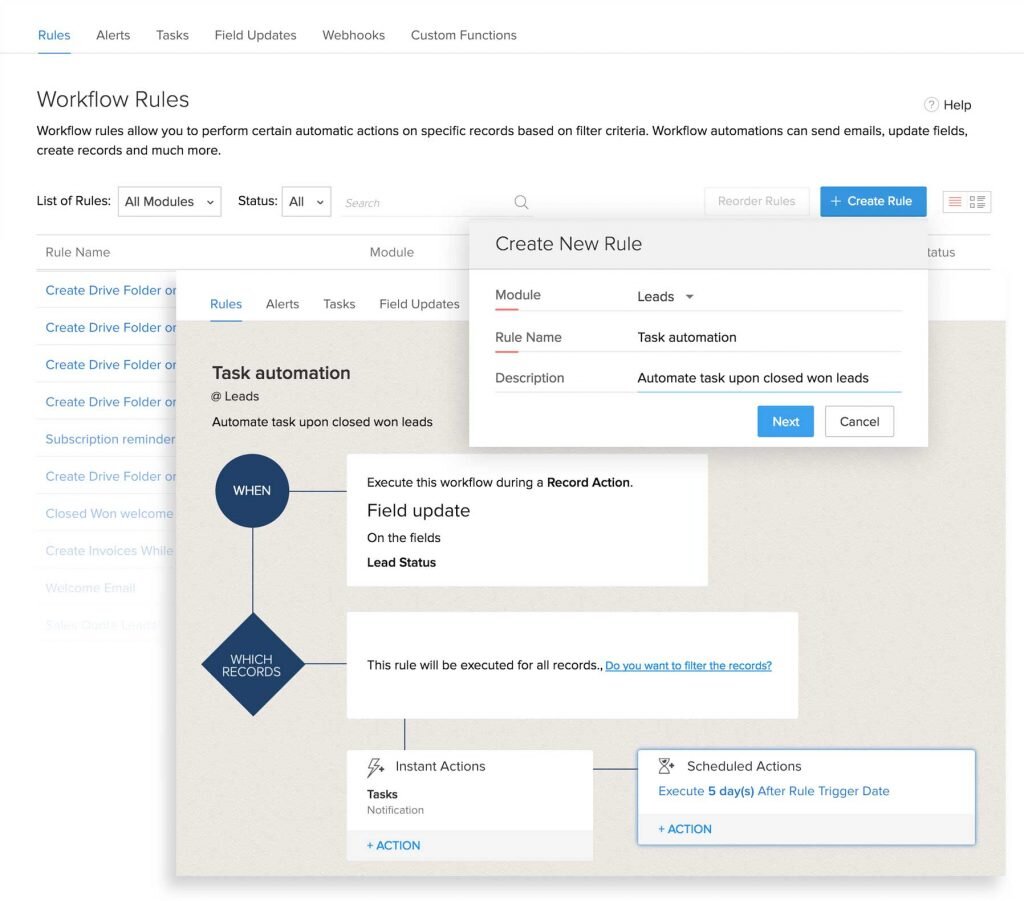The height and width of the screenshot is (901, 1024).
Task: Click 'Notification' under Instant Actions Tasks
Action: [x=395, y=810]
